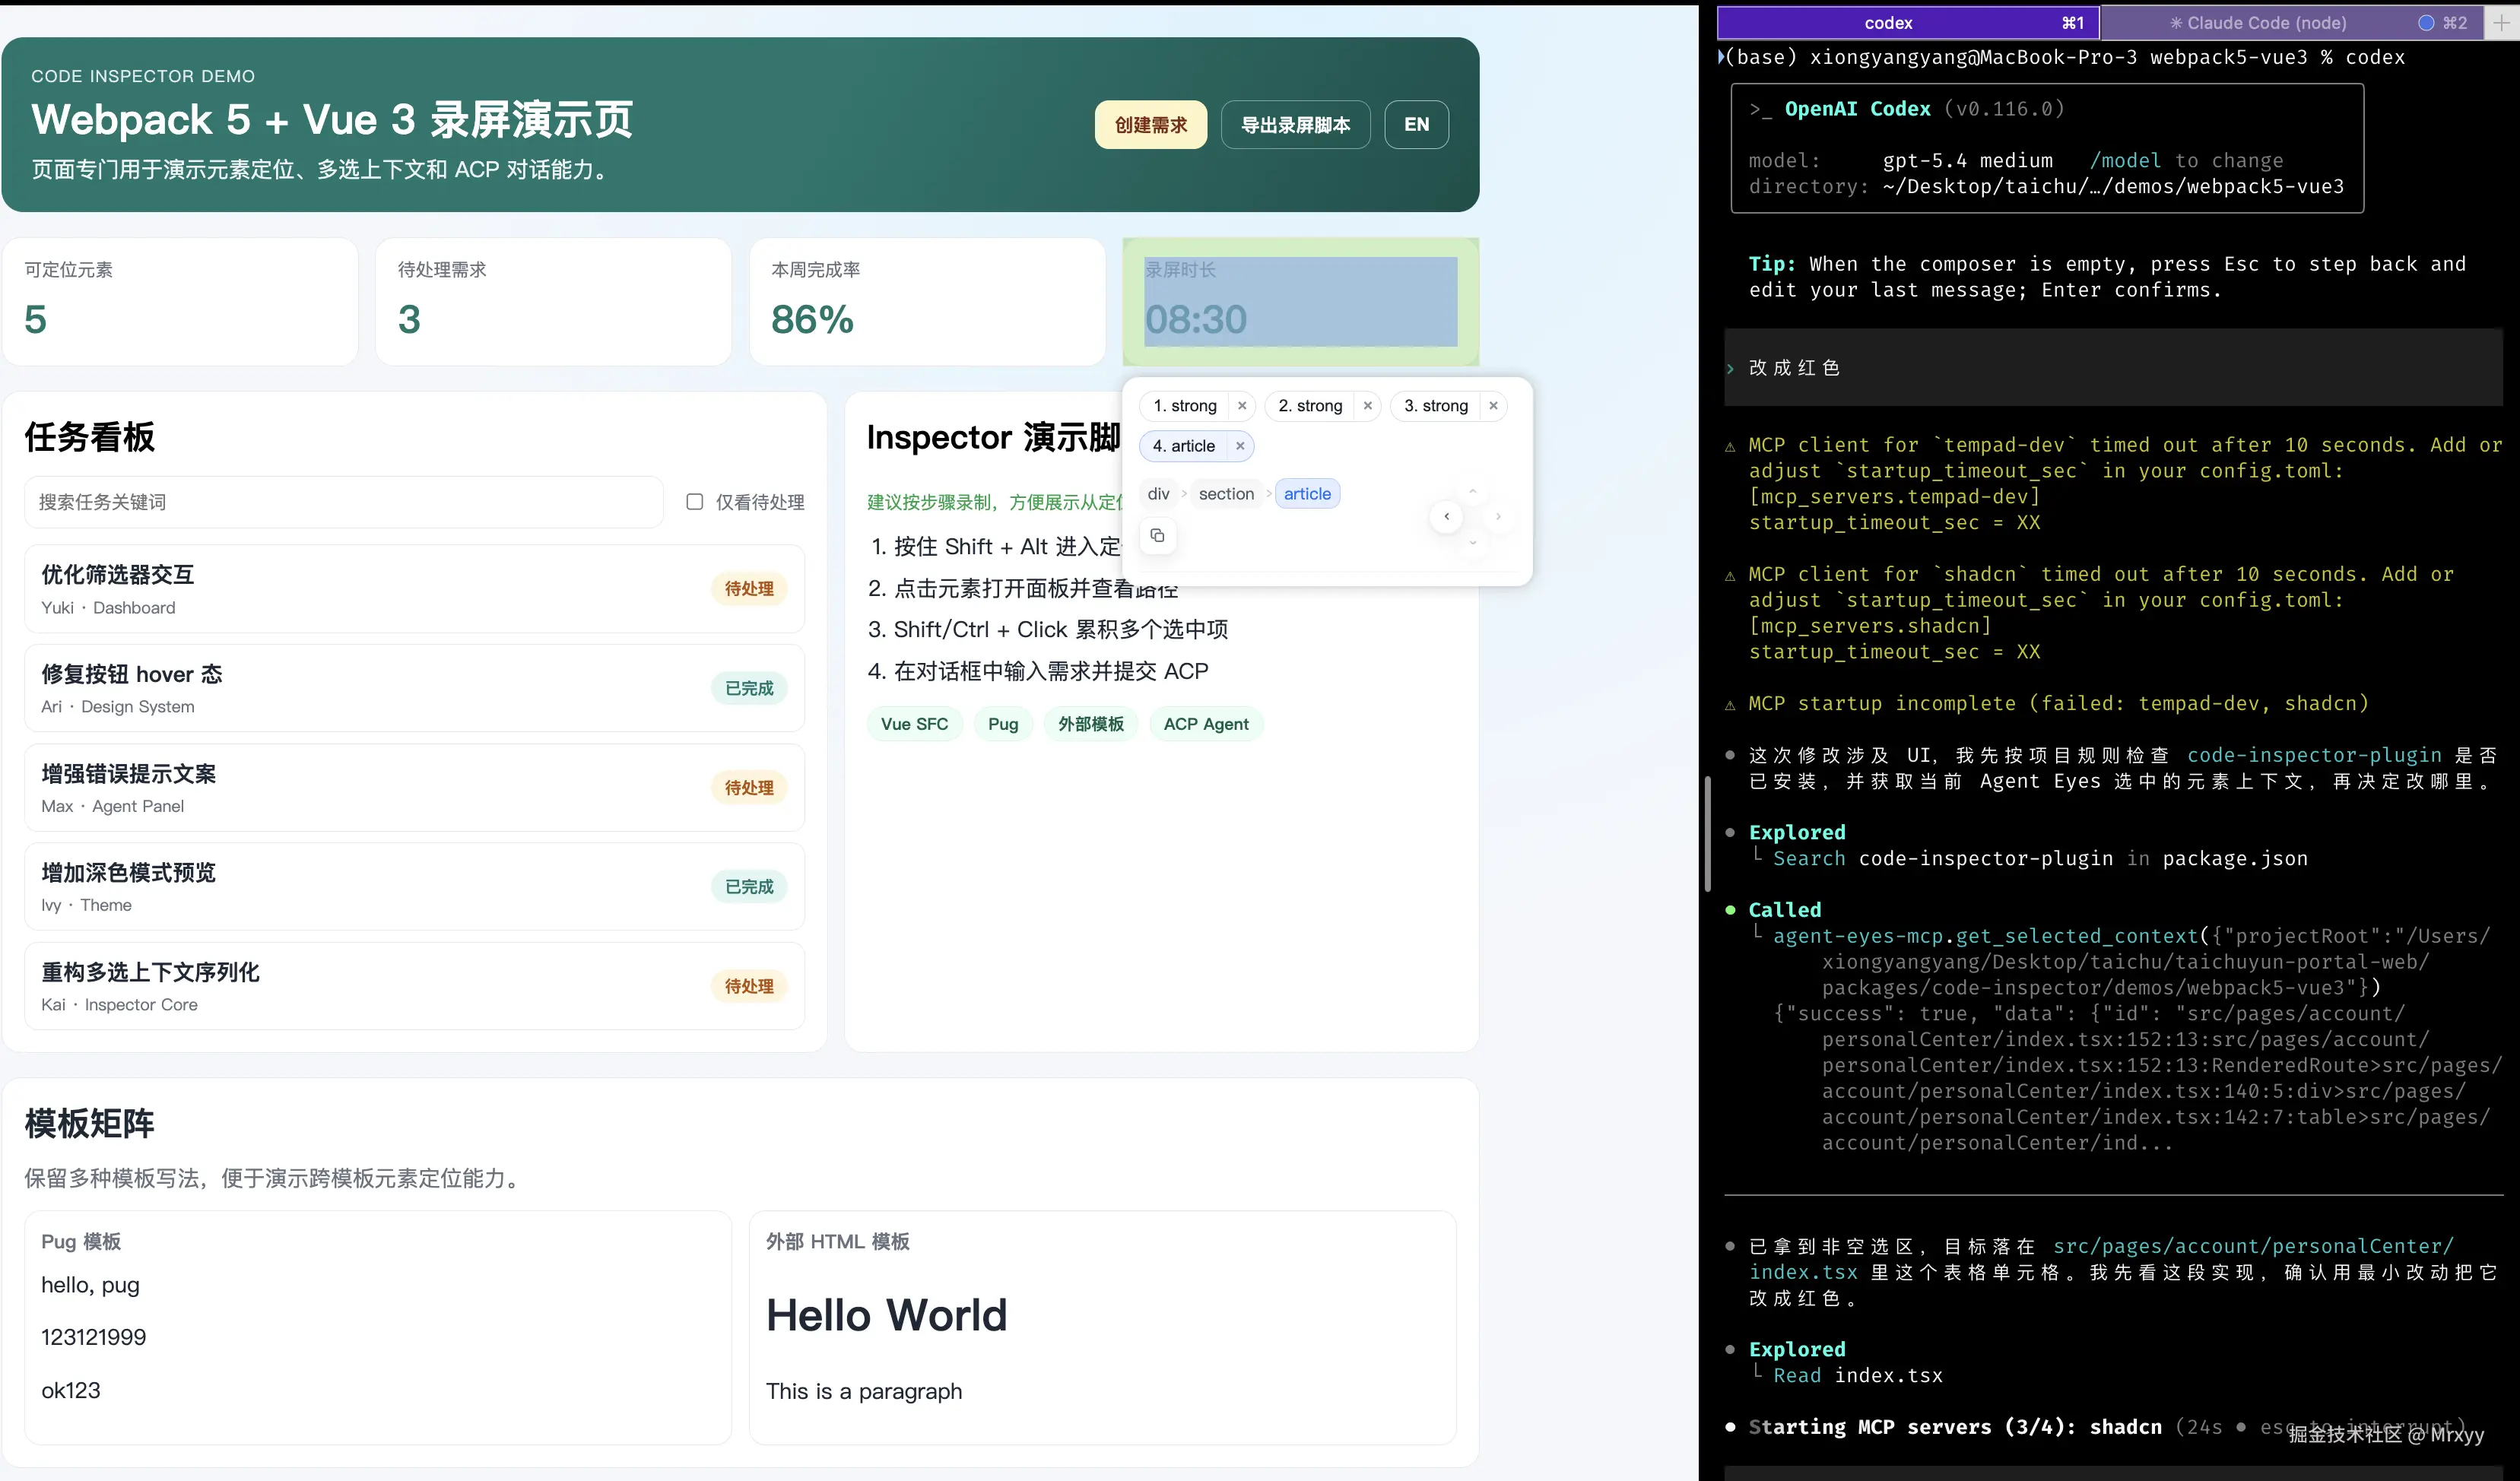The image size is (2520, 1481).
Task: Remove the '2. strong' chip with its X
Action: [x=1367, y=406]
